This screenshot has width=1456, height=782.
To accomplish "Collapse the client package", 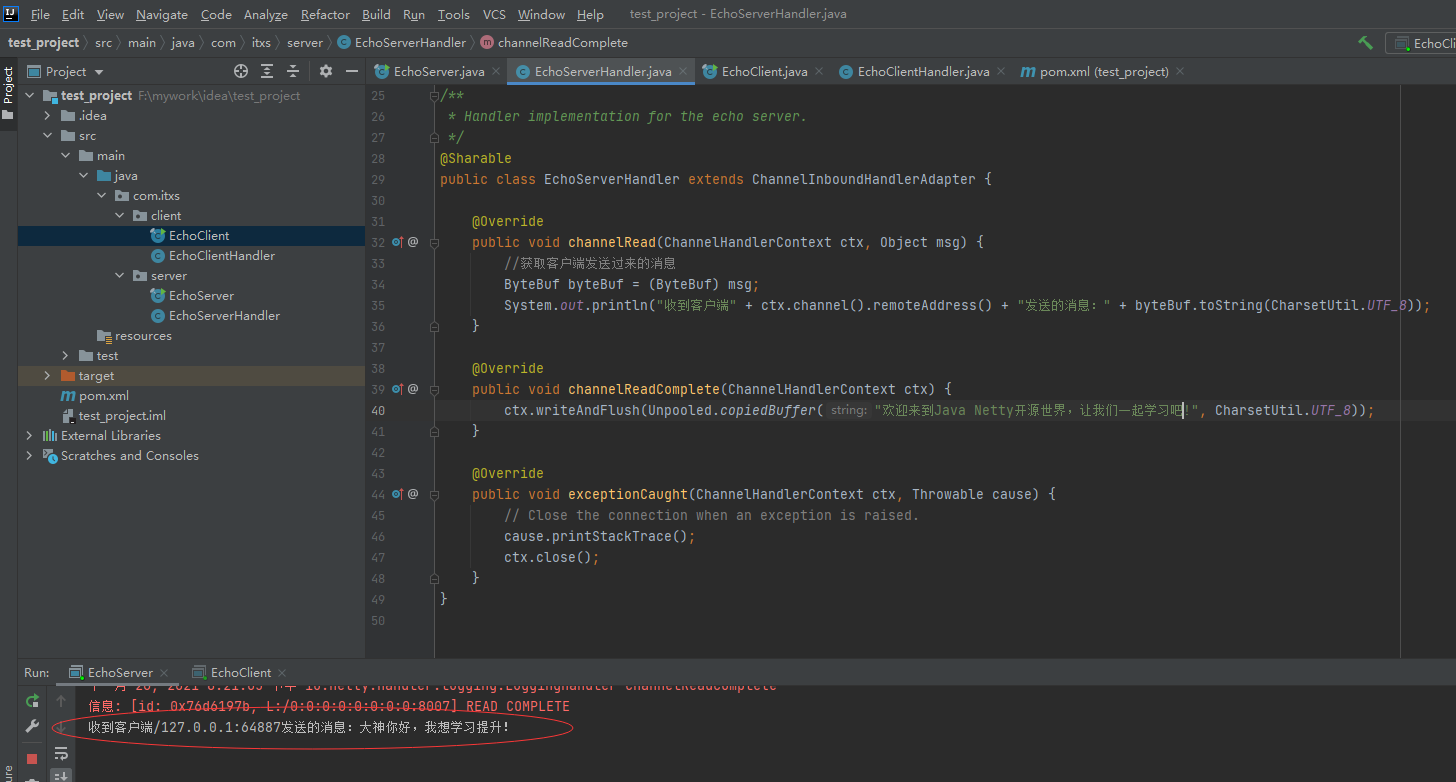I will [x=119, y=216].
